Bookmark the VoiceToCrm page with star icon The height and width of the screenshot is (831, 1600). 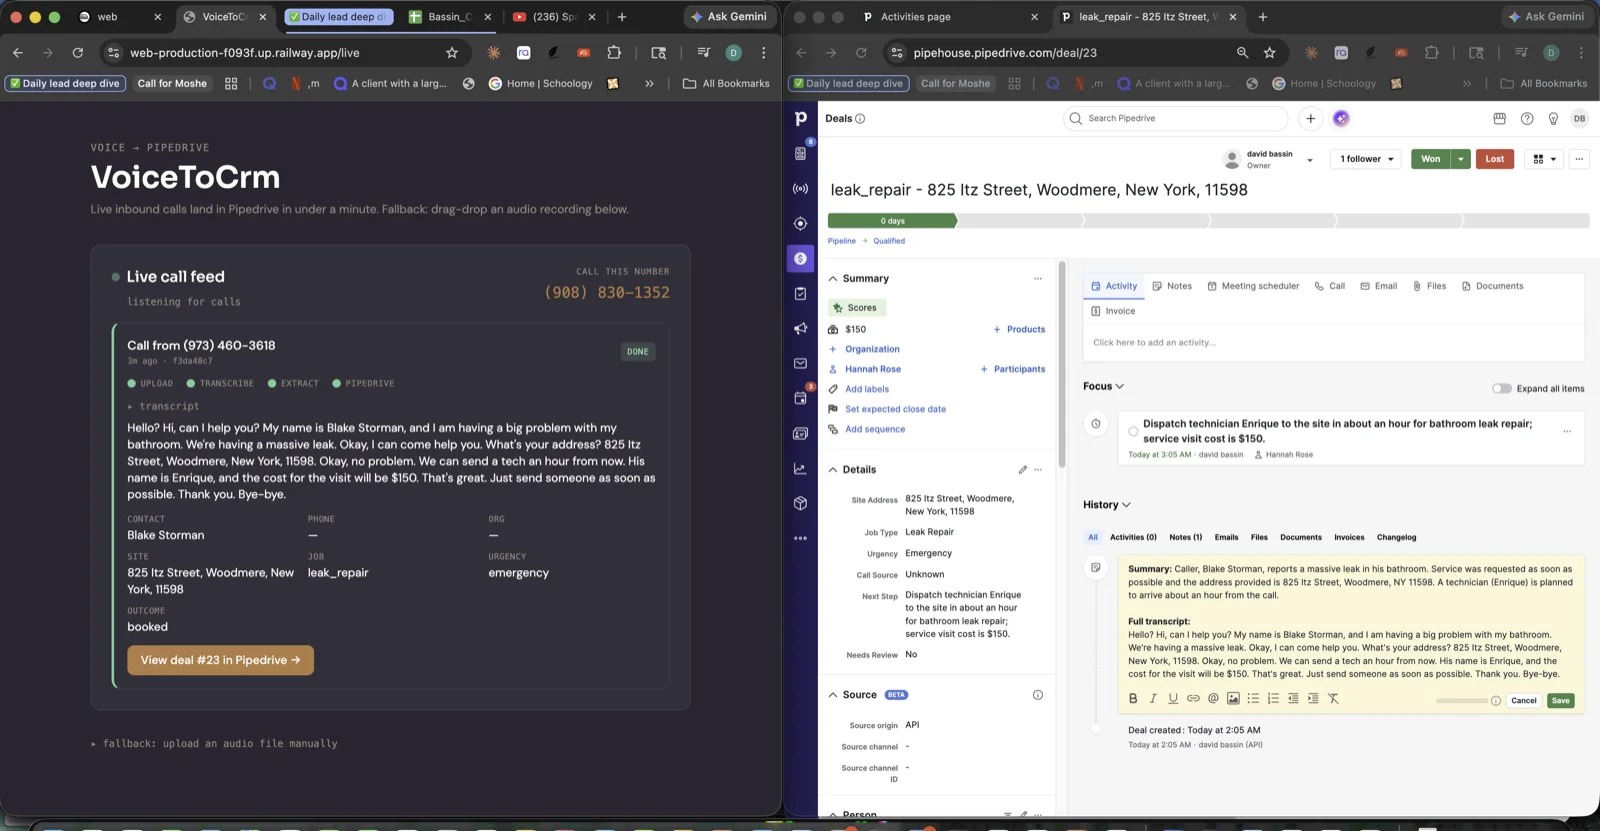[452, 53]
